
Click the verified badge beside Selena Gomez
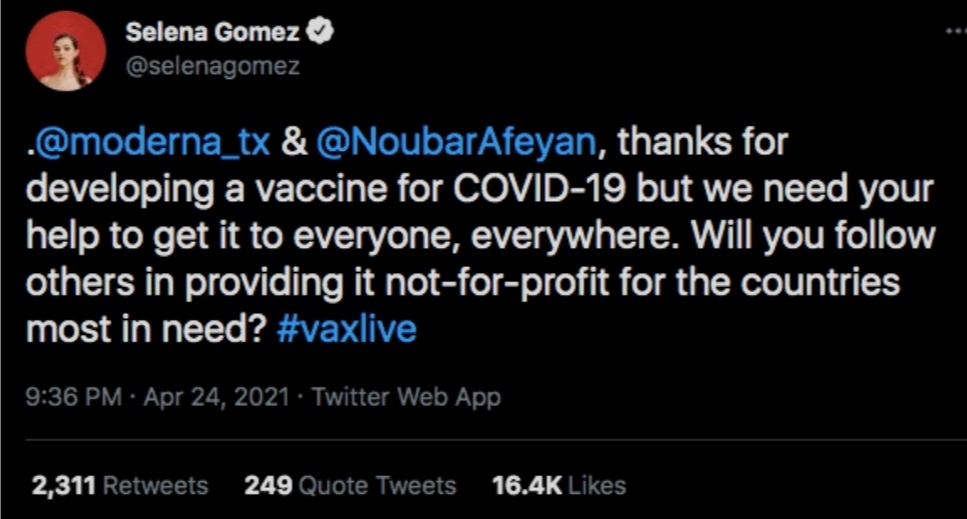click(x=322, y=33)
